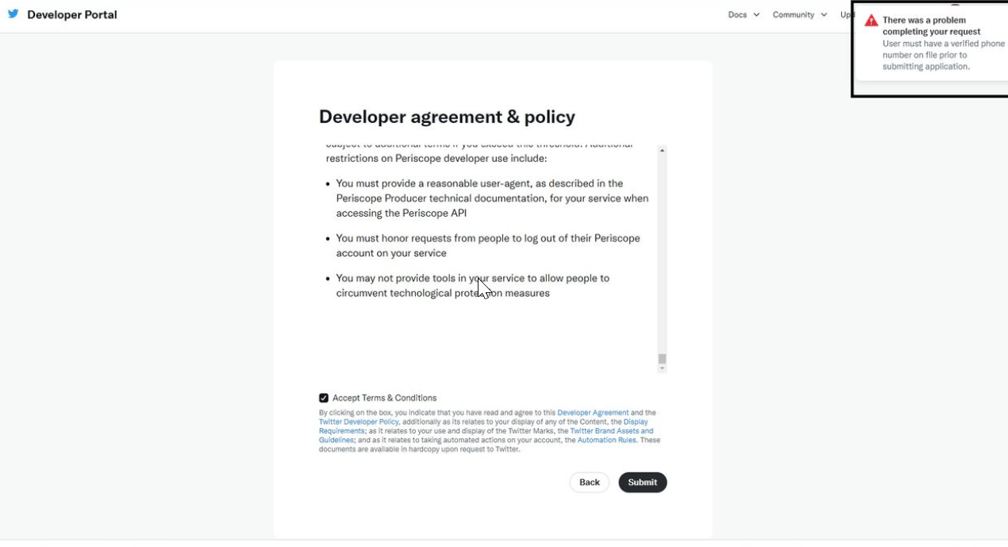Open the Community menu
Screen dimensions: 1008x547
coord(793,15)
